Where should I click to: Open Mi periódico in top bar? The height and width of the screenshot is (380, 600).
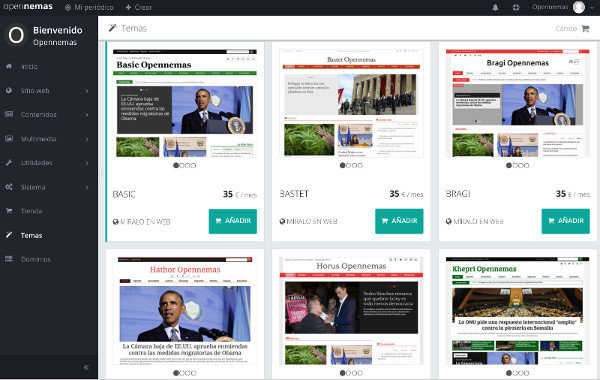(x=89, y=7)
